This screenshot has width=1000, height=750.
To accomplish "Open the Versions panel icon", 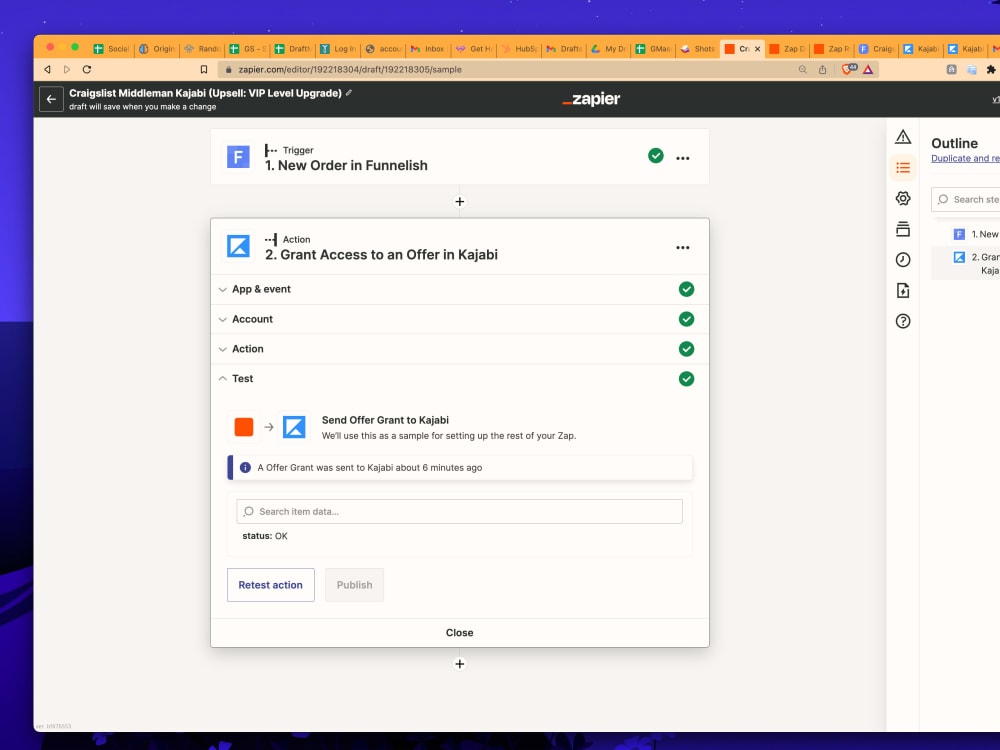I will 903,228.
